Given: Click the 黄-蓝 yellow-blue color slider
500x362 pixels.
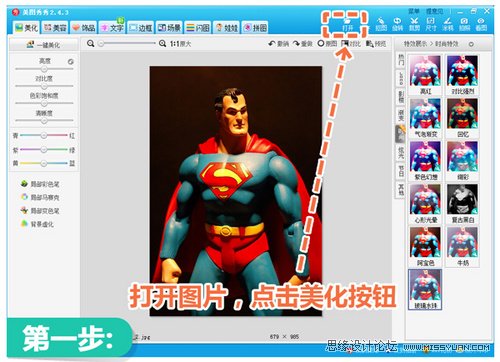Looking at the screenshot, I should [x=44, y=163].
